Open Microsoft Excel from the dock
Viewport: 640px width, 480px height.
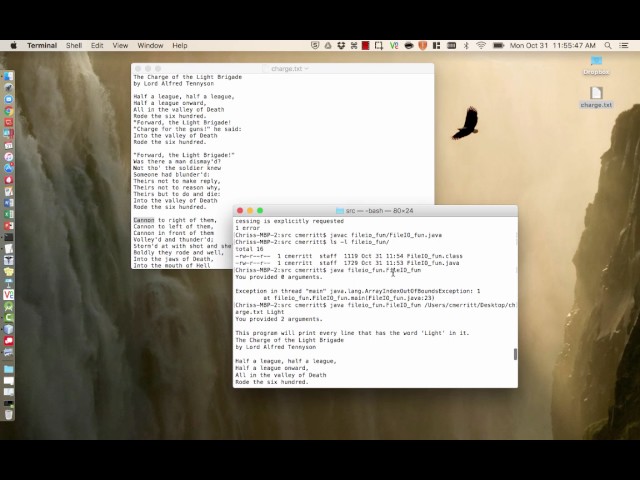tap(9, 214)
